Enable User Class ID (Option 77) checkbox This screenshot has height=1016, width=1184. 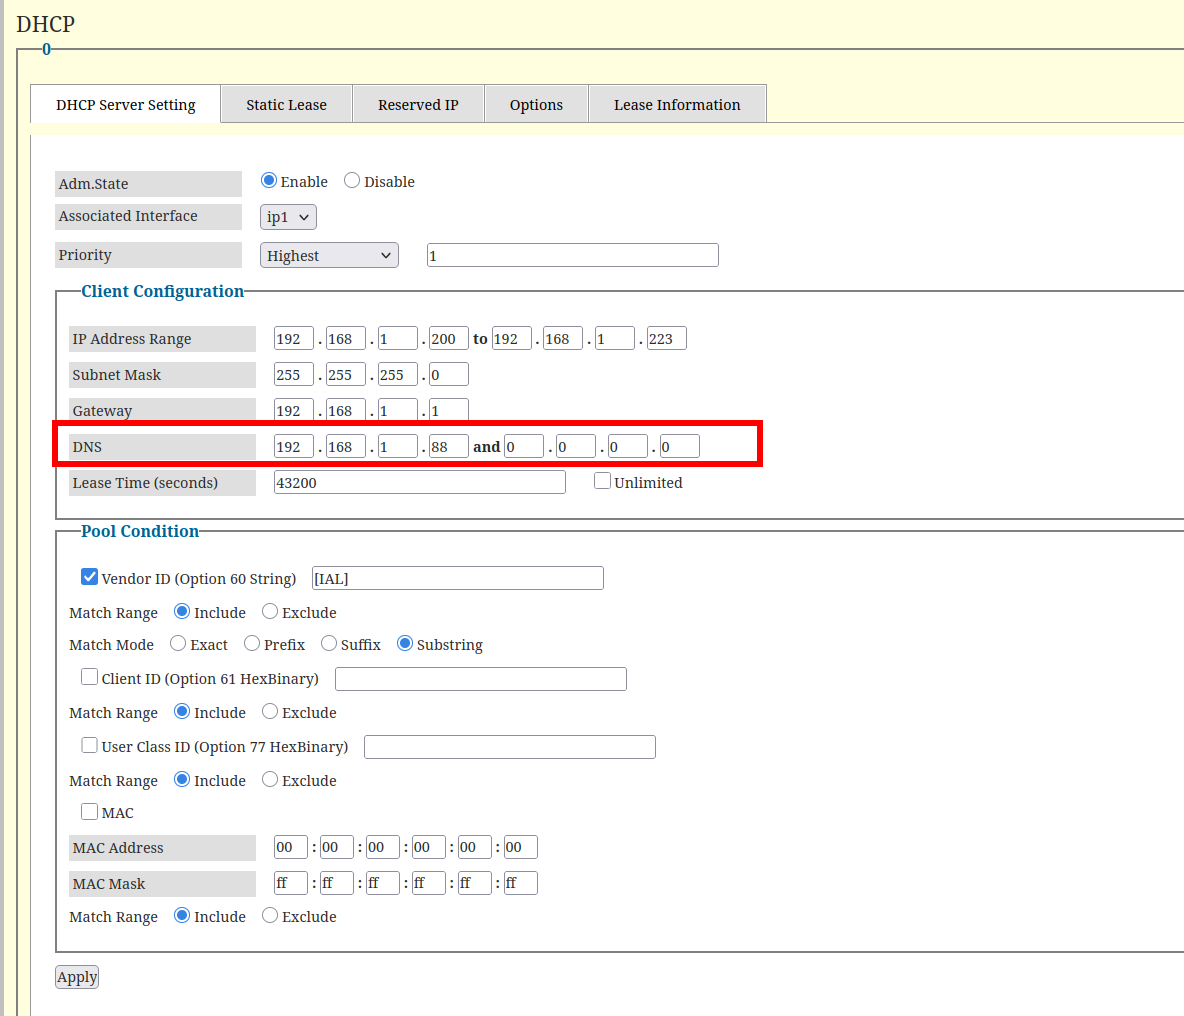(x=90, y=745)
